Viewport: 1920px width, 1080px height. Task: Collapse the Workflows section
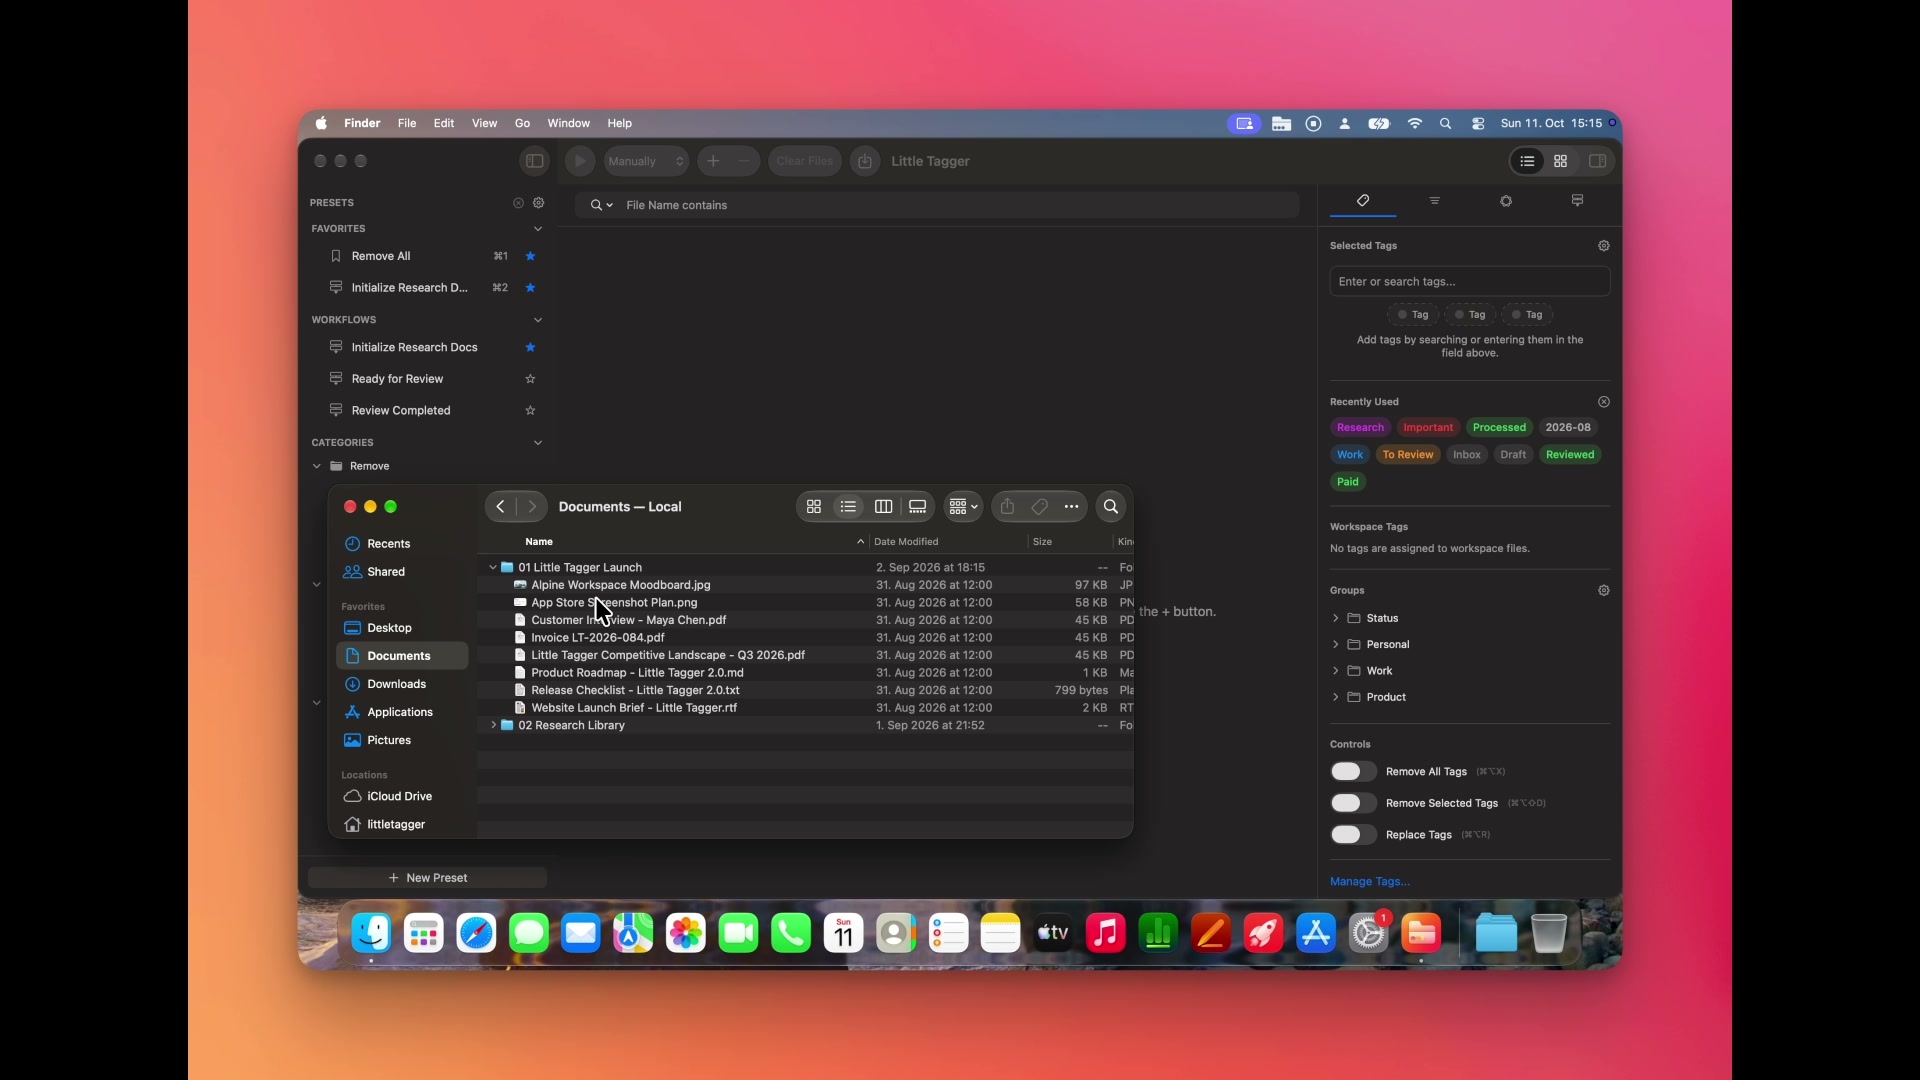[538, 320]
